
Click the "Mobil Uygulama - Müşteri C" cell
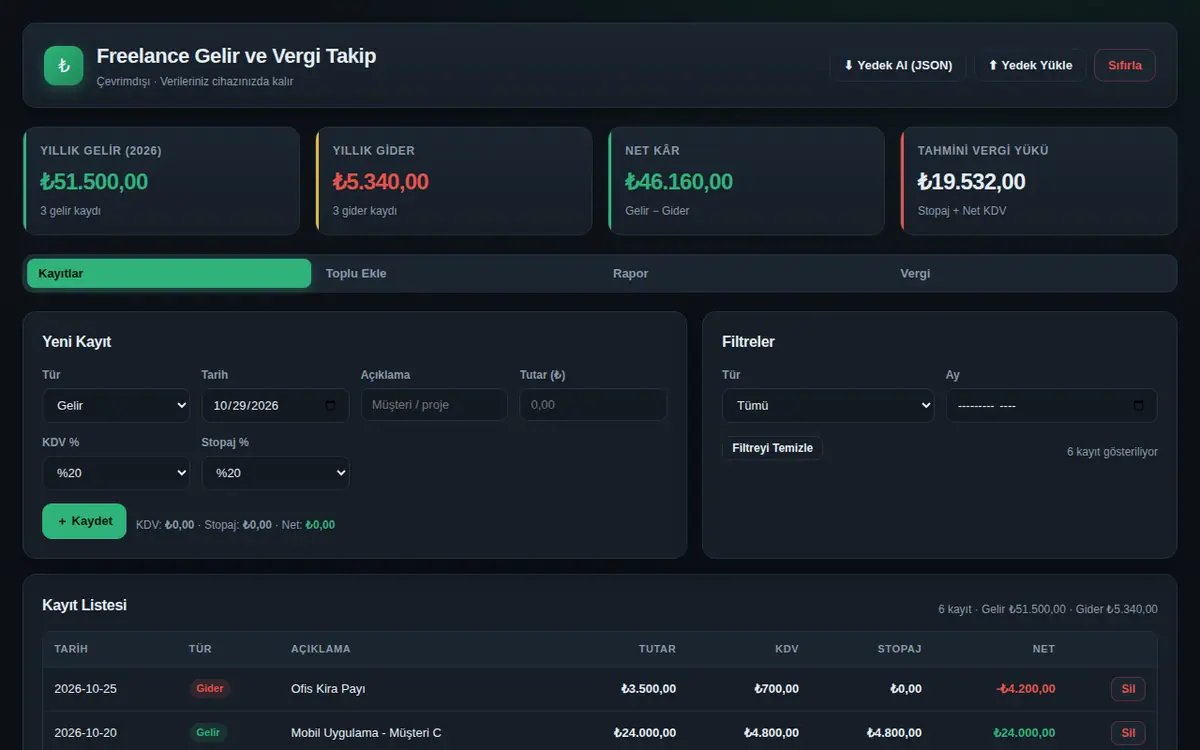tap(366, 733)
